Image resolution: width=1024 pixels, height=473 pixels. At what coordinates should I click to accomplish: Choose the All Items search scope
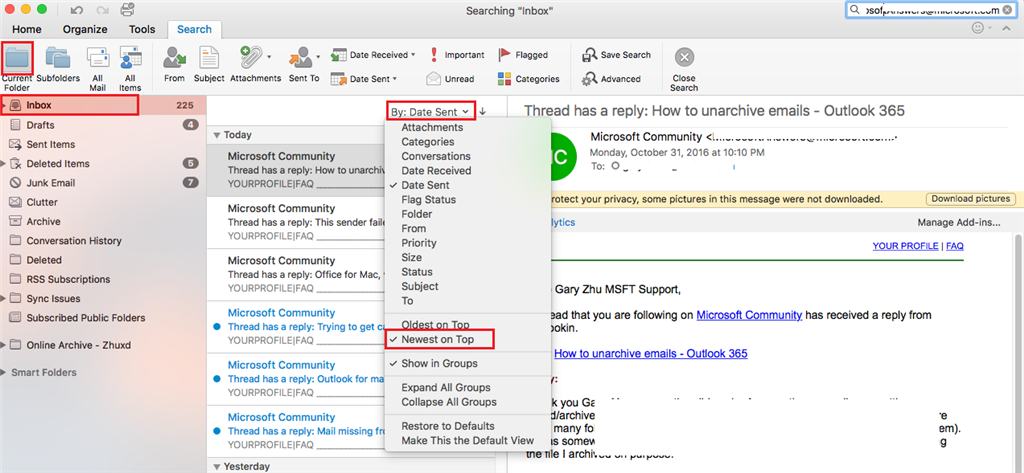130,67
